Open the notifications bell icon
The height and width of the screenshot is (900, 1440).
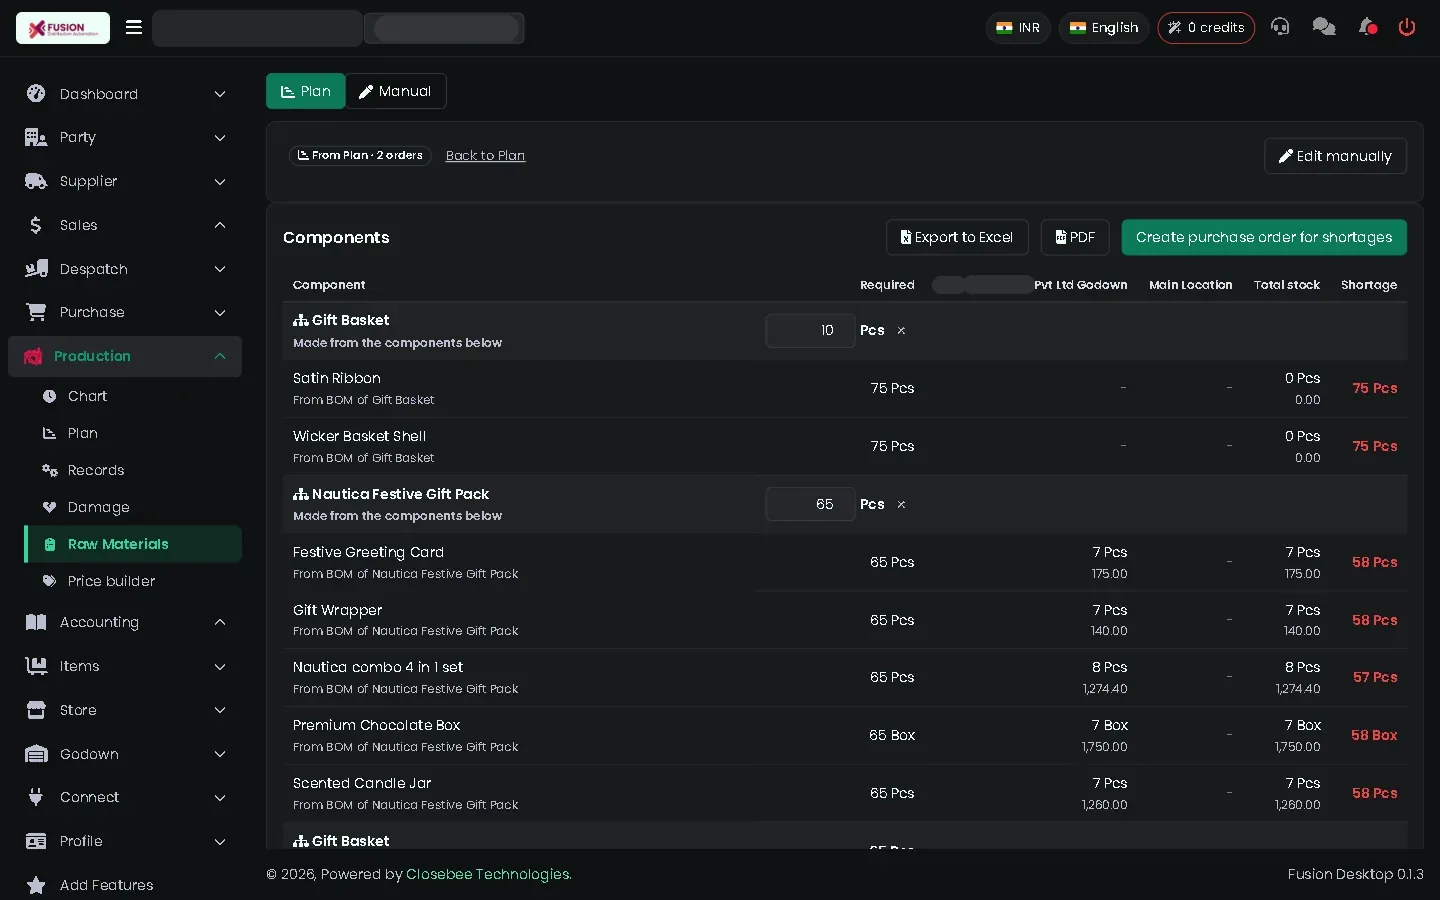coord(1367,27)
